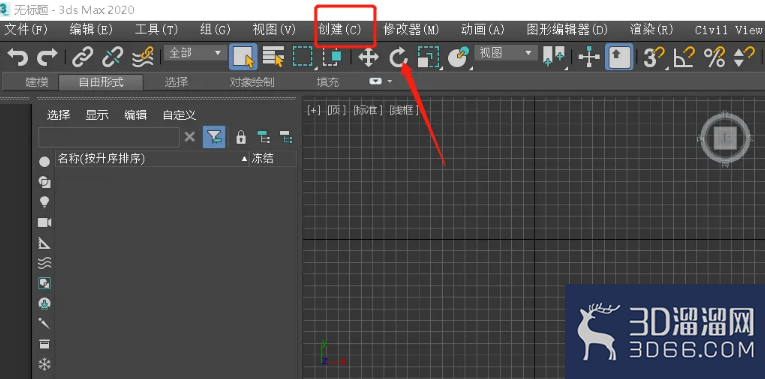Image resolution: width=765 pixels, height=379 pixels.
Task: Toggle the Angle Snap button
Action: coord(684,57)
